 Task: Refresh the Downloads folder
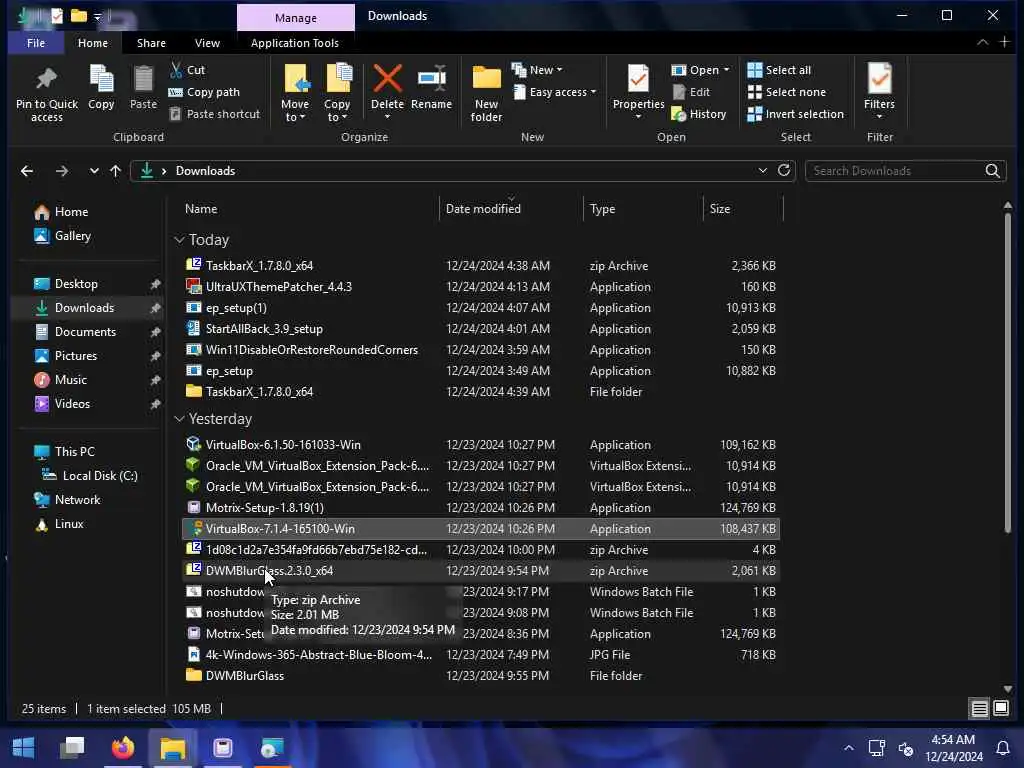point(784,170)
